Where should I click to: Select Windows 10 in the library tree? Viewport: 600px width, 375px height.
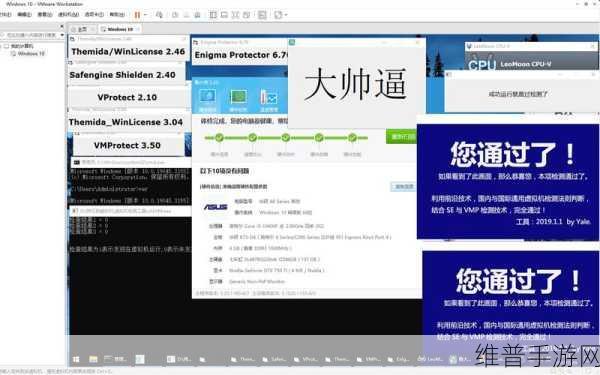coord(31,54)
